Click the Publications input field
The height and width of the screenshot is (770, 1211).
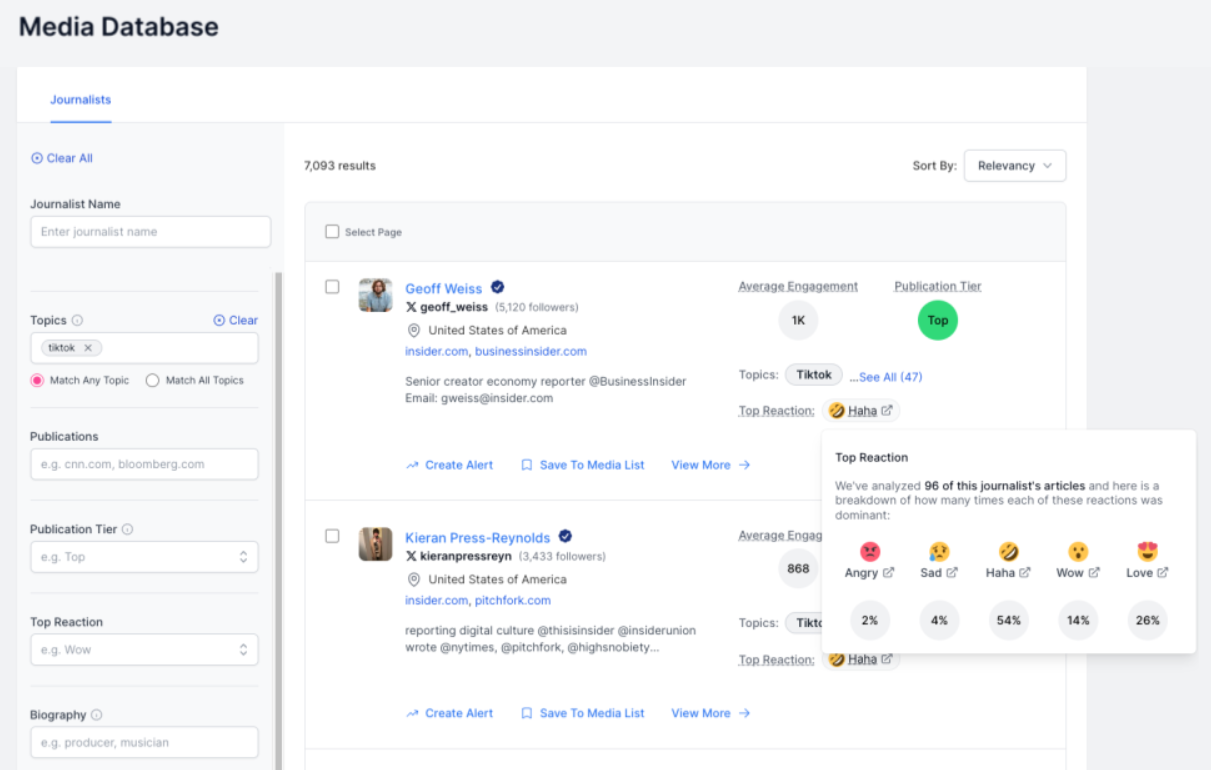click(144, 464)
